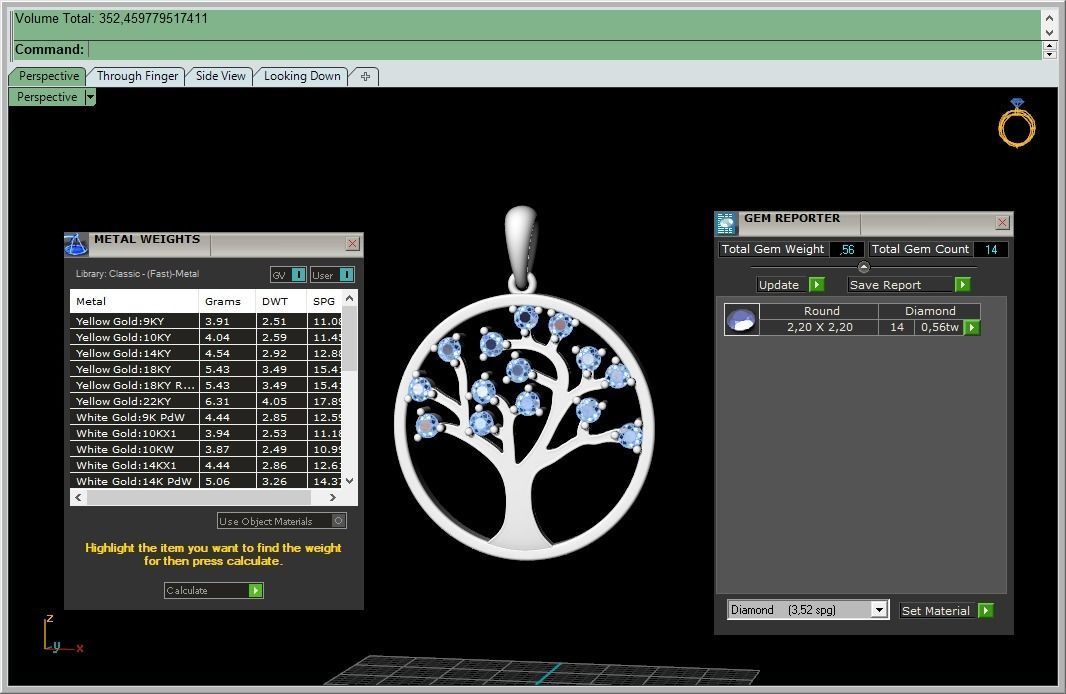Click the green arrow beside Save Report
Image resolution: width=1066 pixels, height=694 pixels.
click(963, 285)
